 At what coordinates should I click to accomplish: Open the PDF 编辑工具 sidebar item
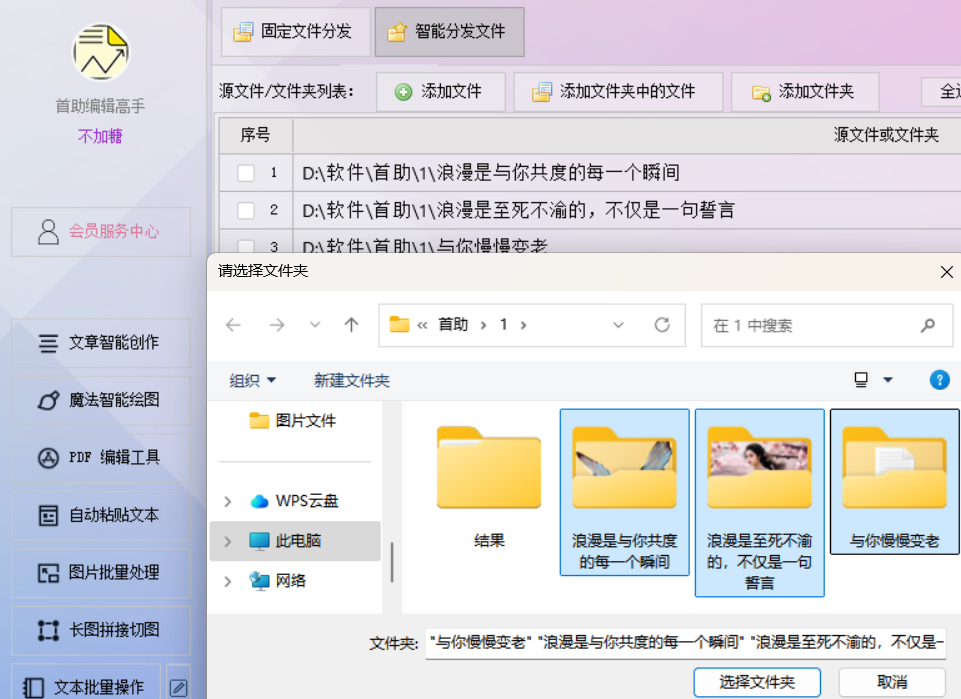(x=100, y=458)
